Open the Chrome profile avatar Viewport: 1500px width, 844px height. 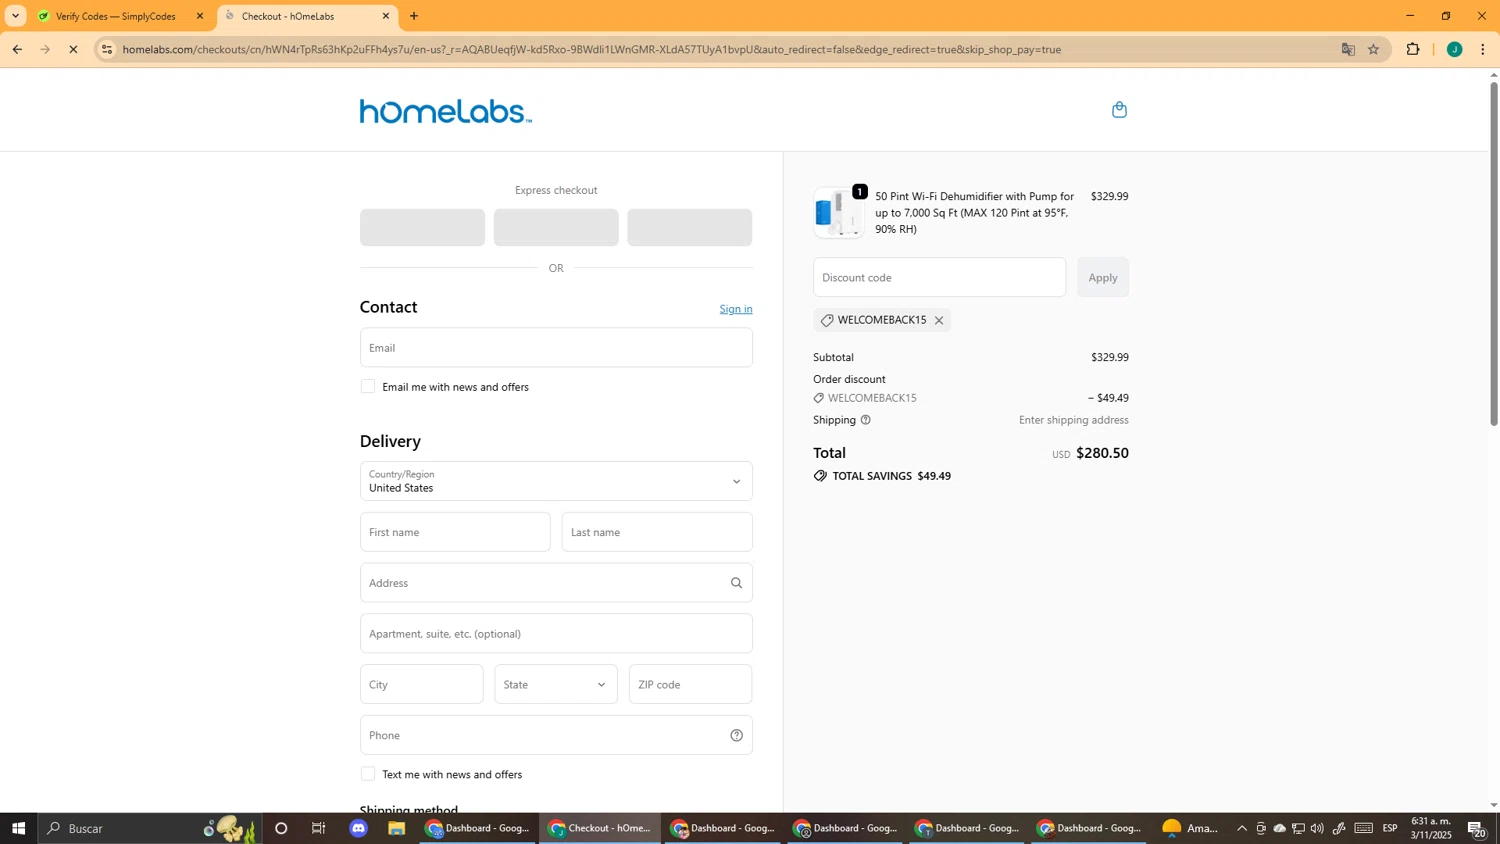(1454, 49)
